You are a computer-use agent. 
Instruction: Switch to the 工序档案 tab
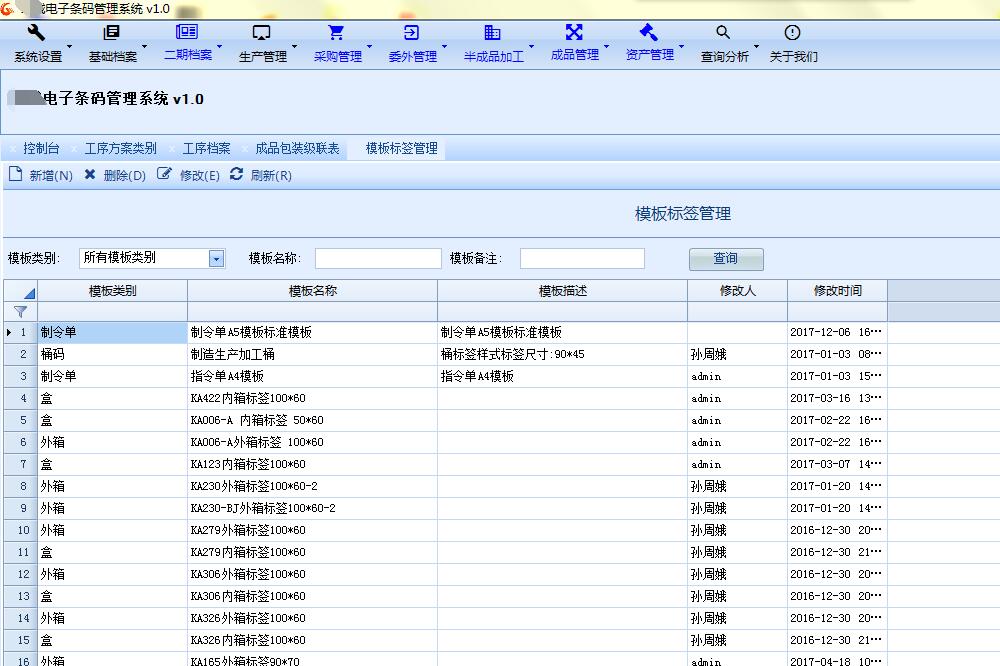(207, 149)
